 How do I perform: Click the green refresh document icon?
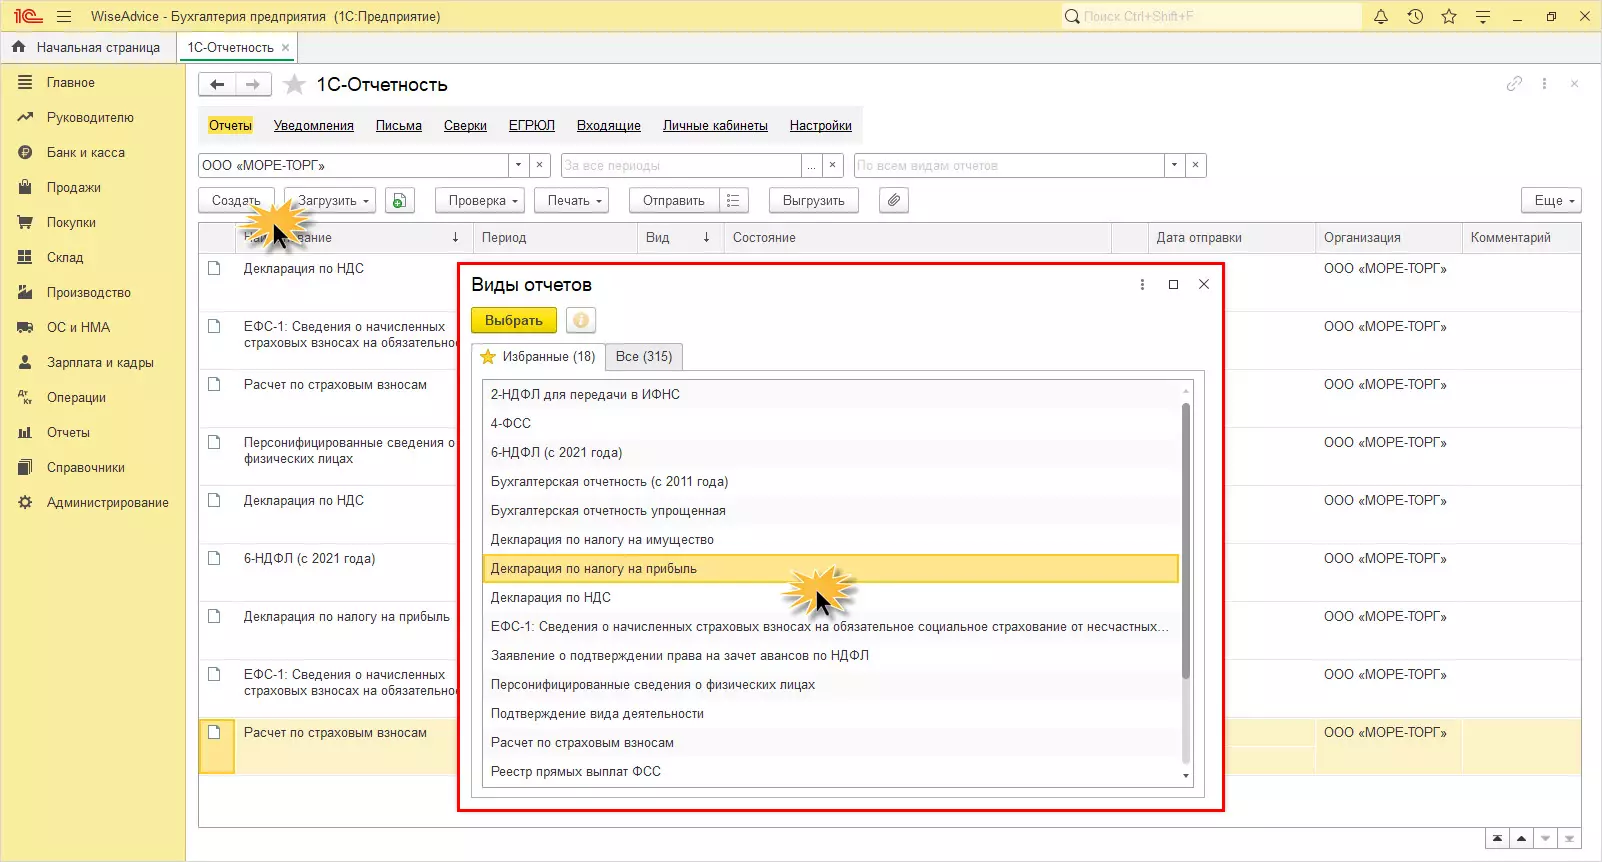point(399,201)
